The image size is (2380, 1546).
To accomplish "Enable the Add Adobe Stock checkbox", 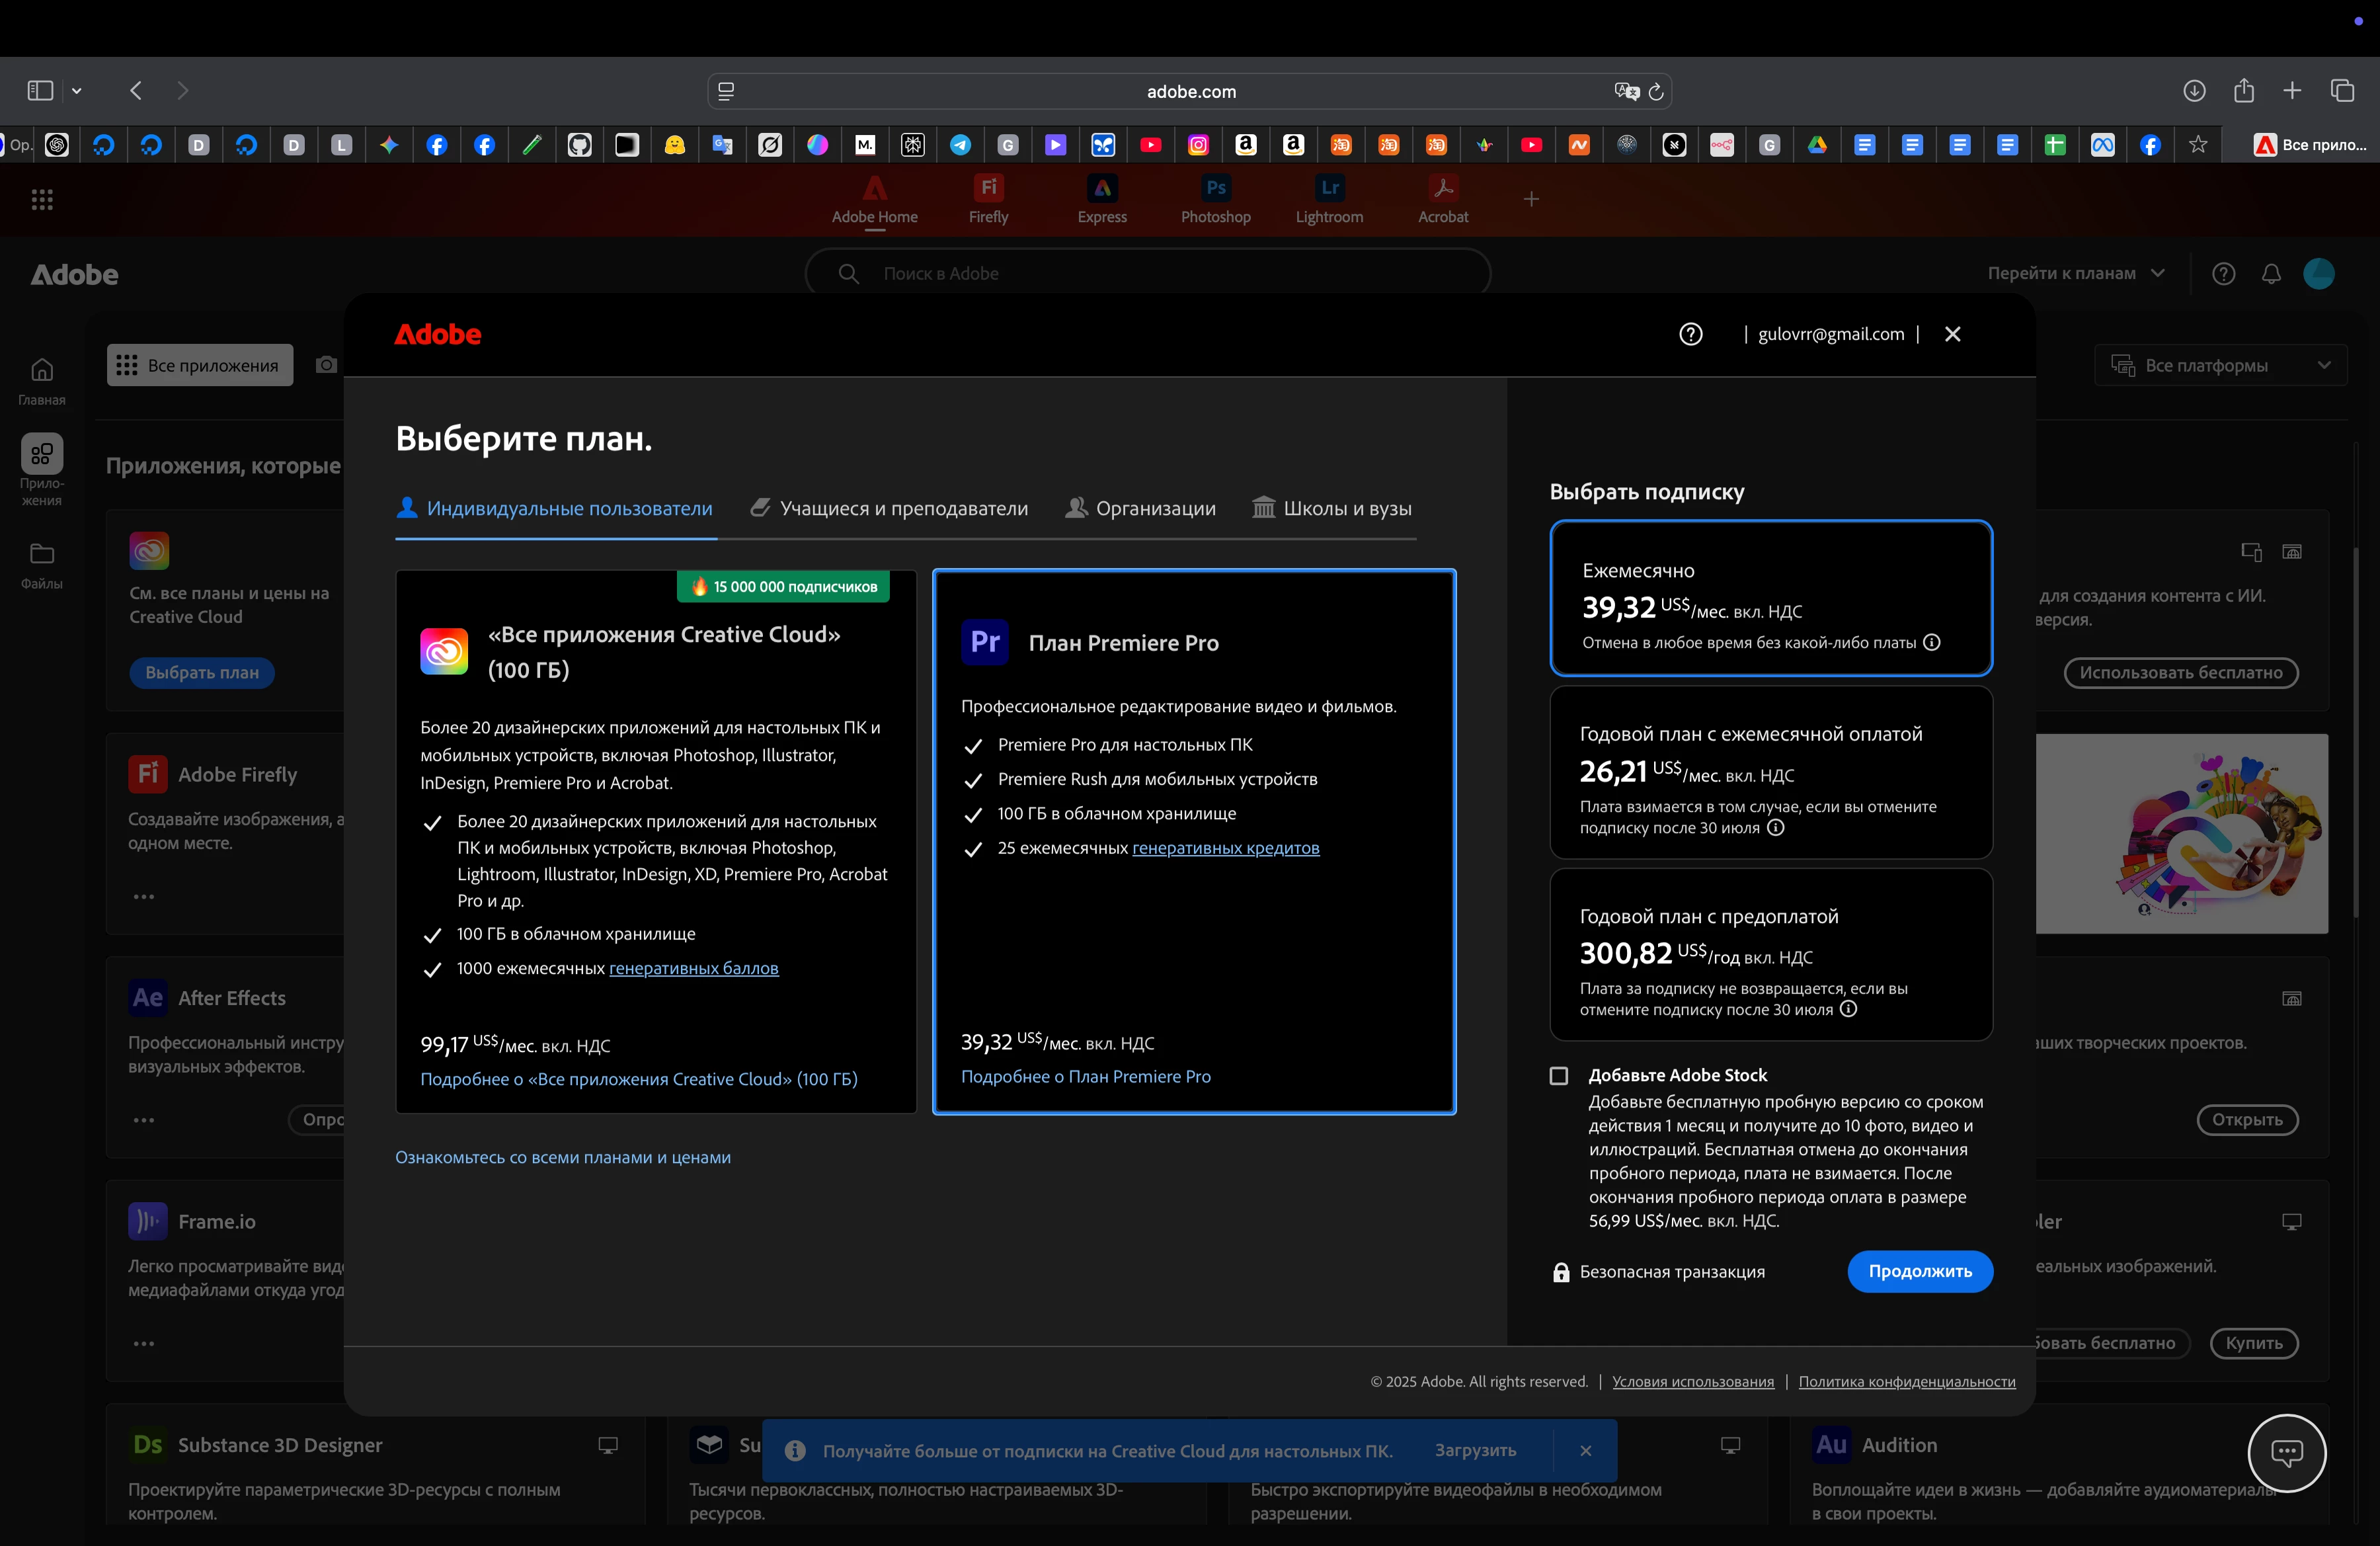I will 1558,1076.
